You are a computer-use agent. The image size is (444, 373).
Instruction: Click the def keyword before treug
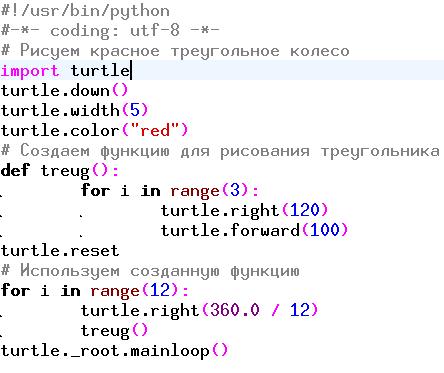tap(15, 170)
